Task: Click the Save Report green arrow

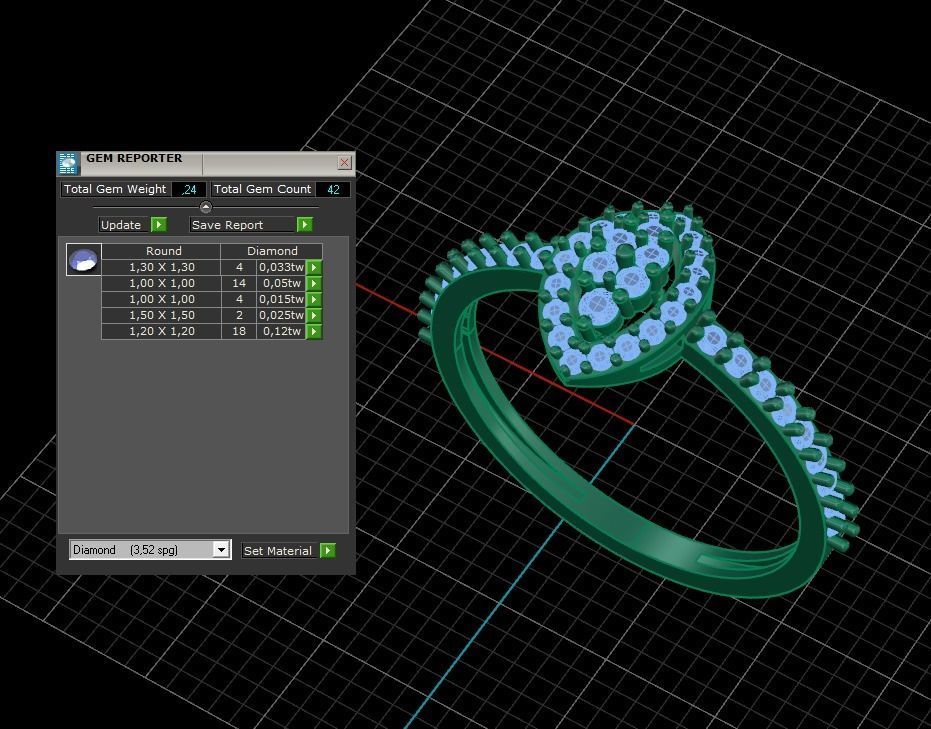Action: point(304,224)
